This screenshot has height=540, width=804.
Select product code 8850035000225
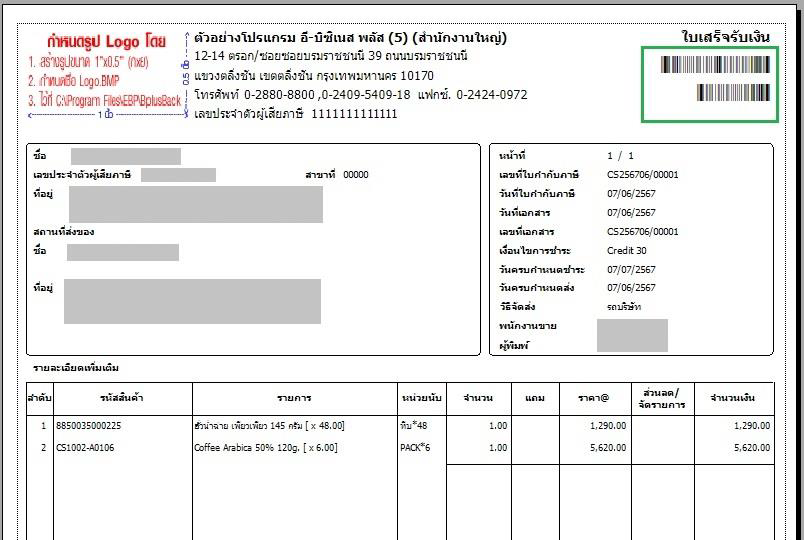coord(88,426)
